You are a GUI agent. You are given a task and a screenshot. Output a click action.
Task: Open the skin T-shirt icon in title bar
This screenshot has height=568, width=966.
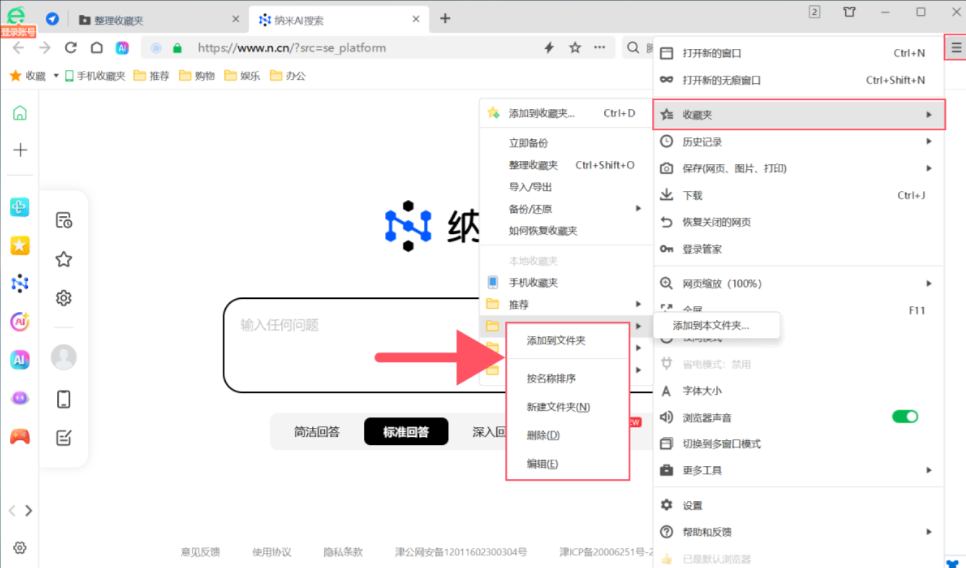(849, 12)
